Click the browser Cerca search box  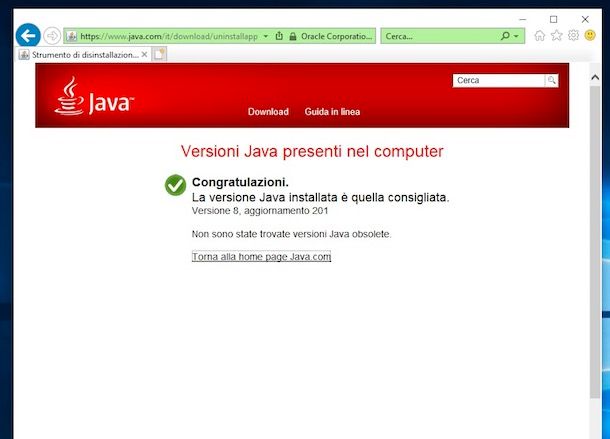[x=440, y=36]
